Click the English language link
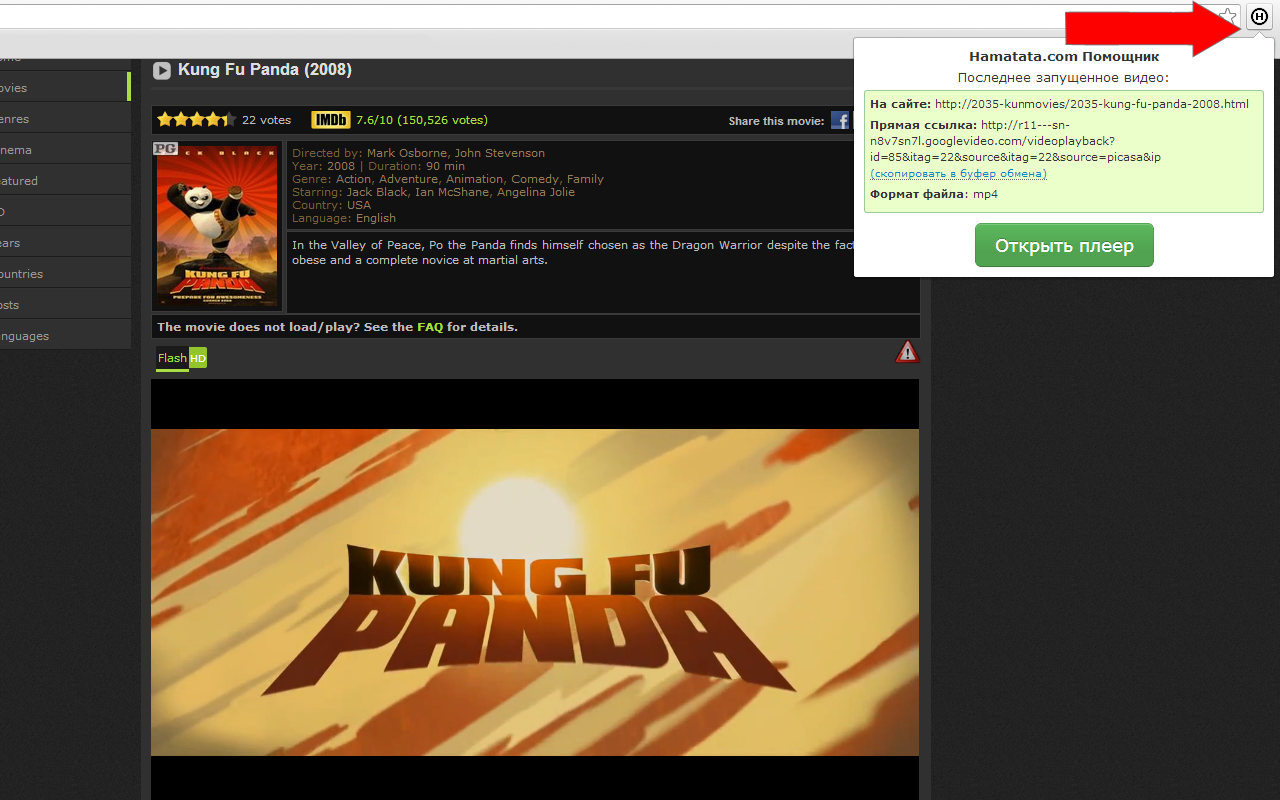This screenshot has width=1280, height=800. click(376, 218)
